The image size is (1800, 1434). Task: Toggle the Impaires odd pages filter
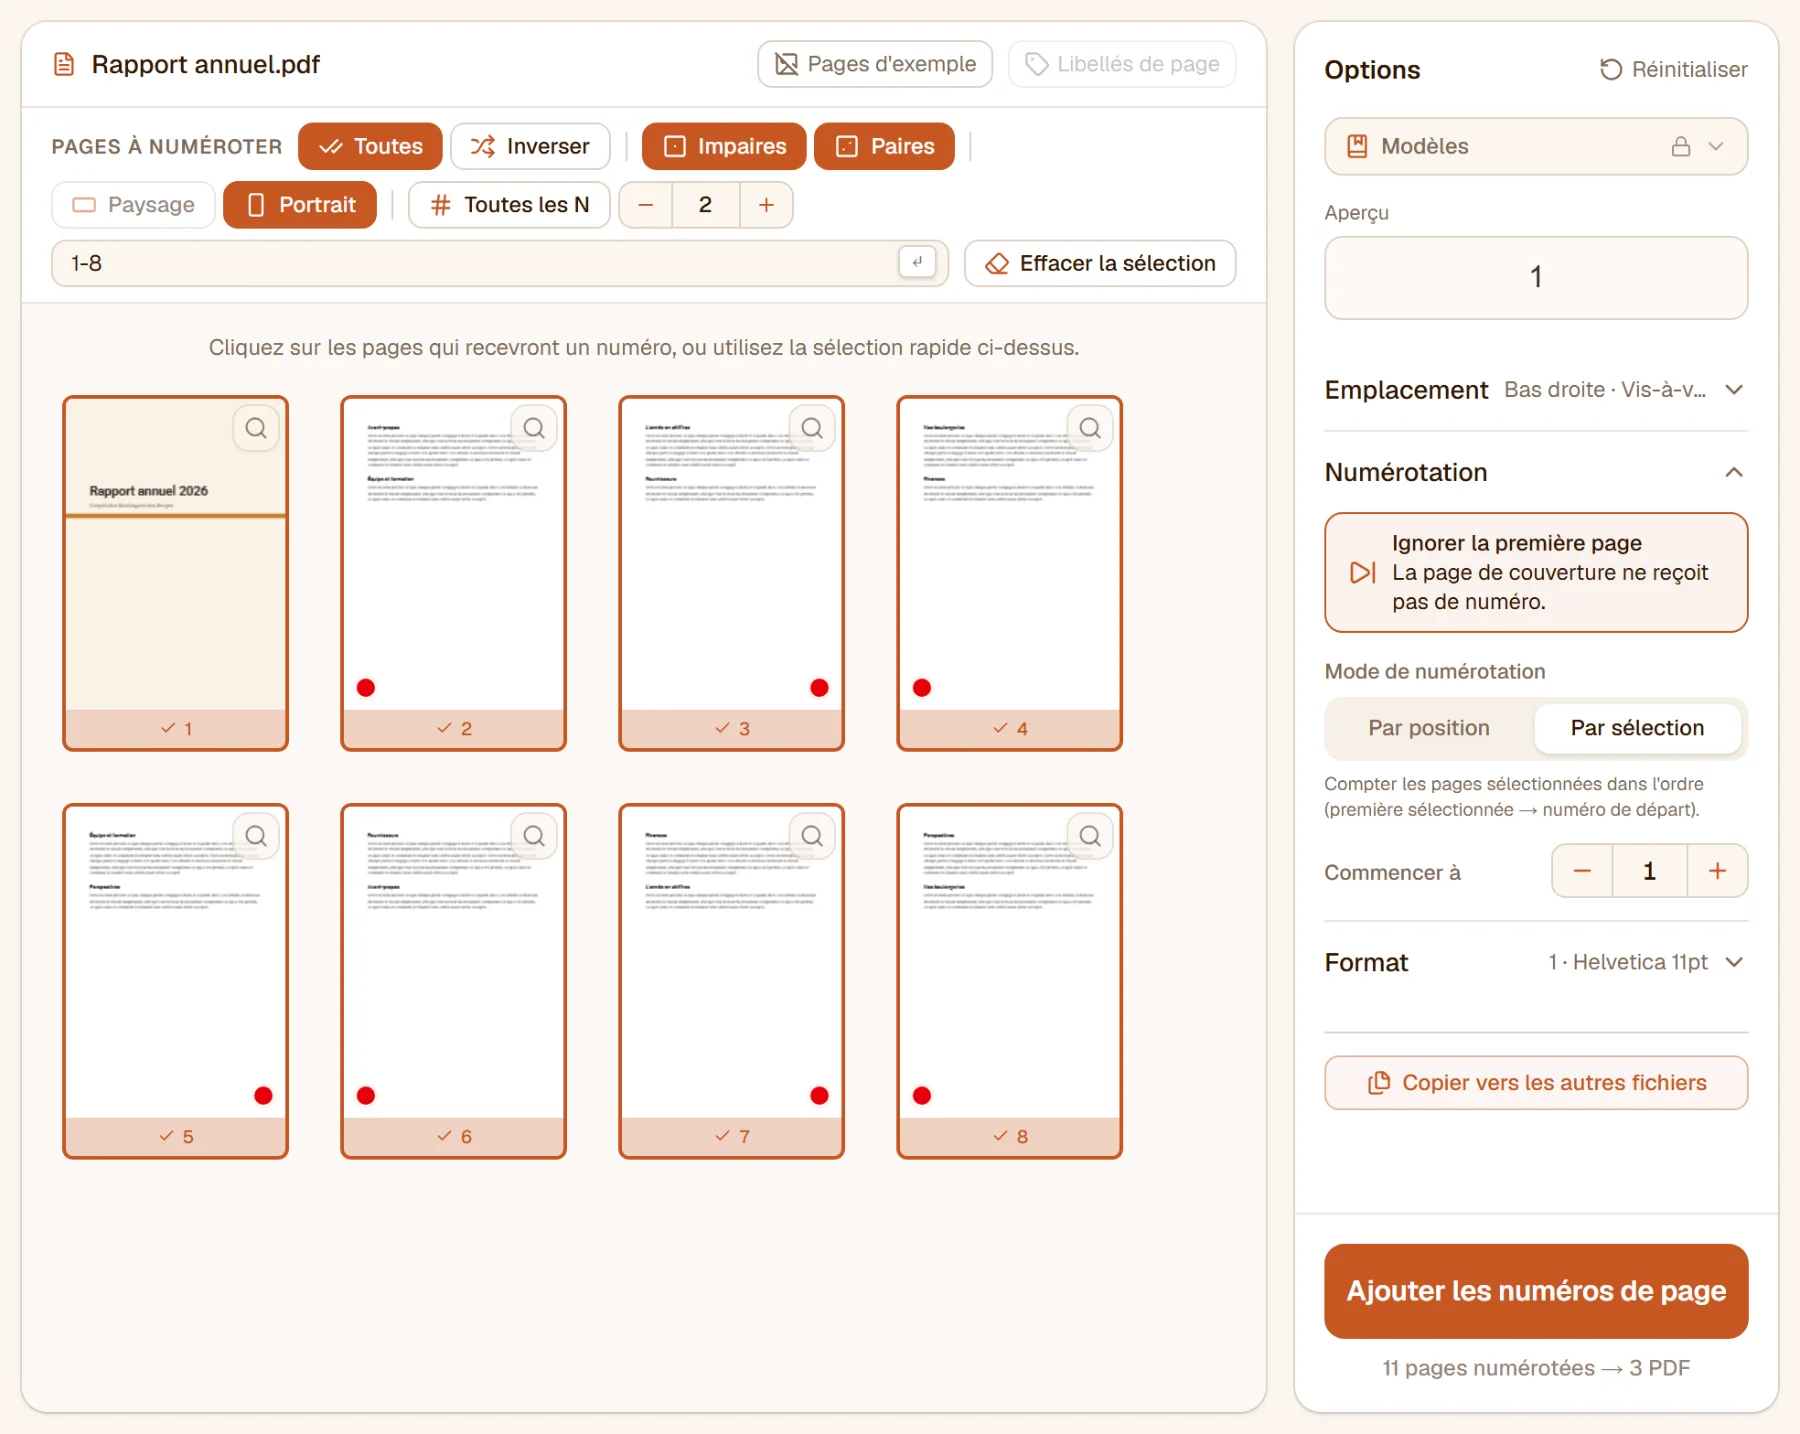(x=724, y=146)
